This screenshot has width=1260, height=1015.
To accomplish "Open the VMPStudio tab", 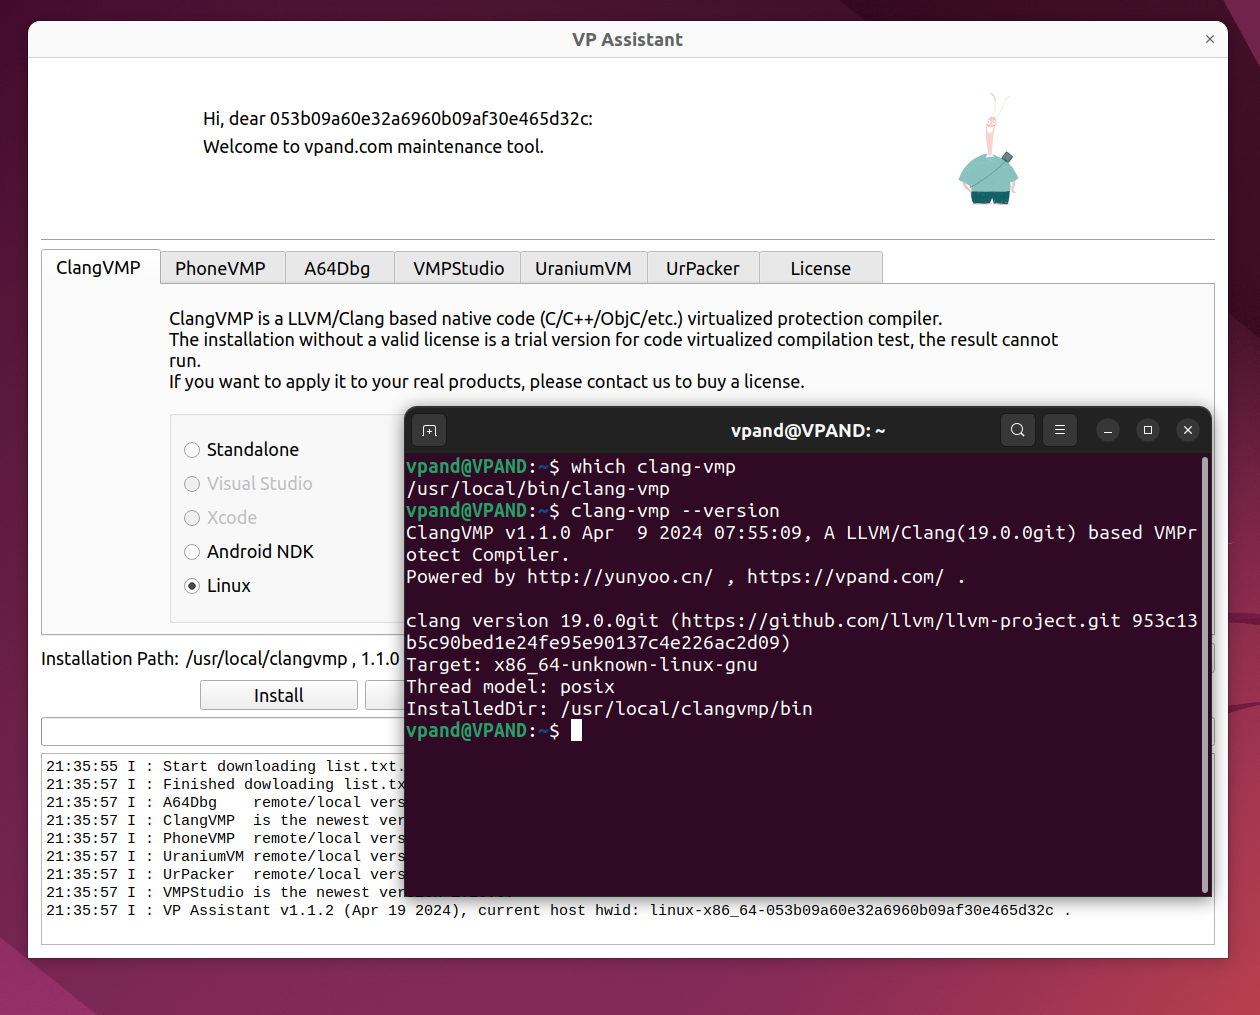I will click(x=458, y=268).
